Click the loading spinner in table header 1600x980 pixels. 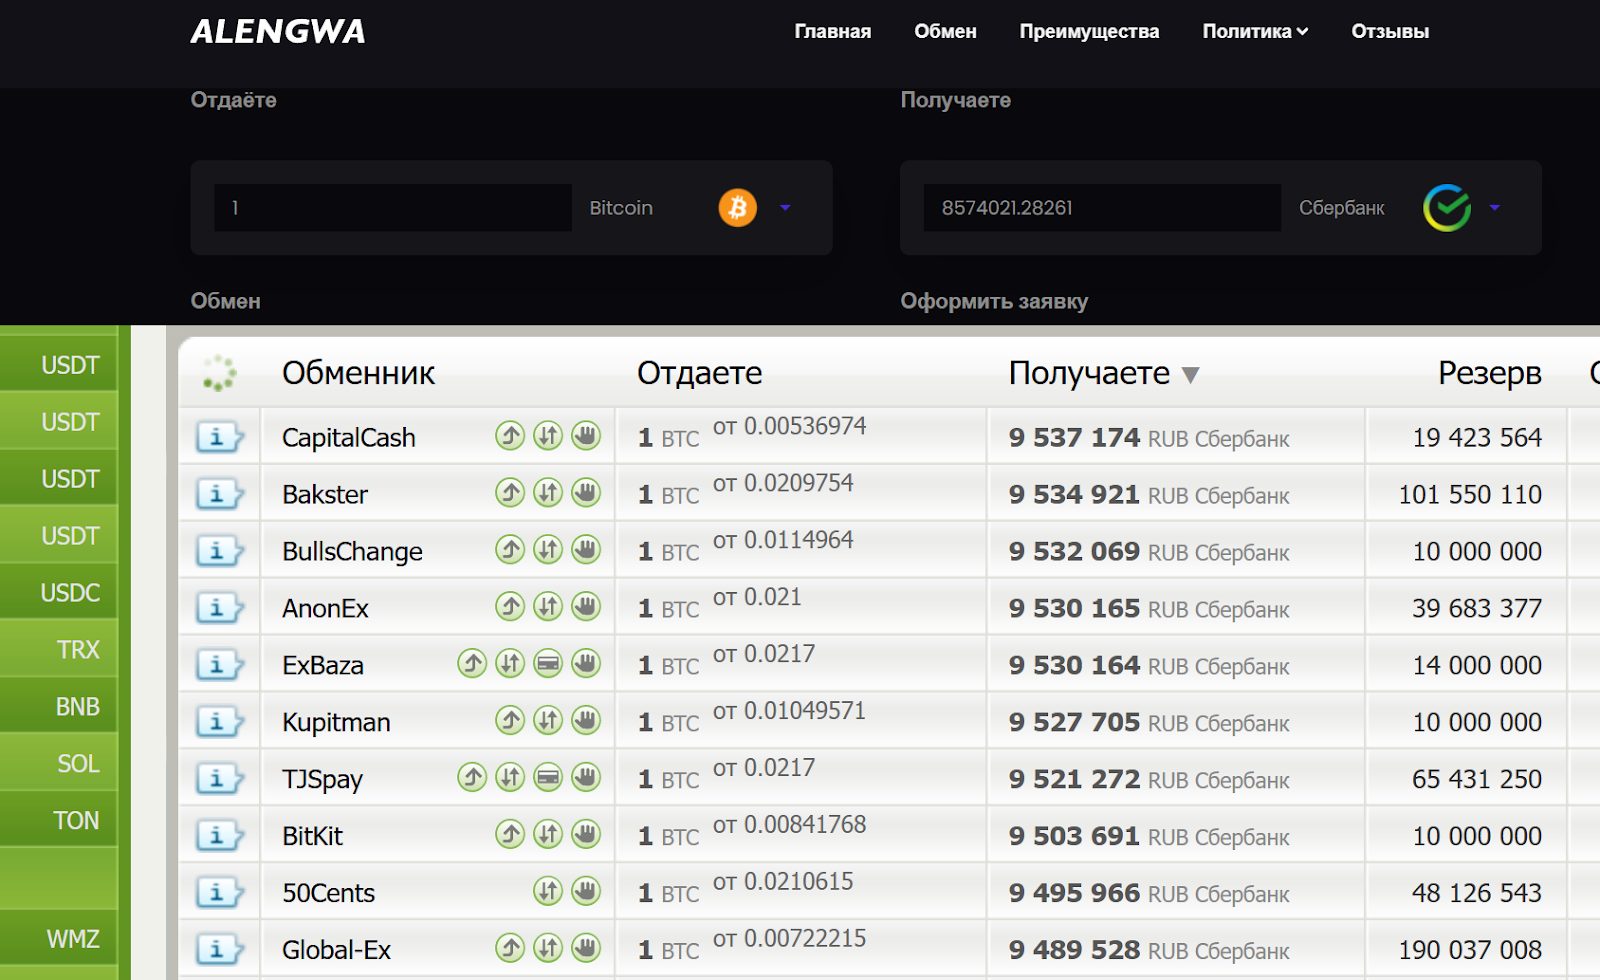219,373
